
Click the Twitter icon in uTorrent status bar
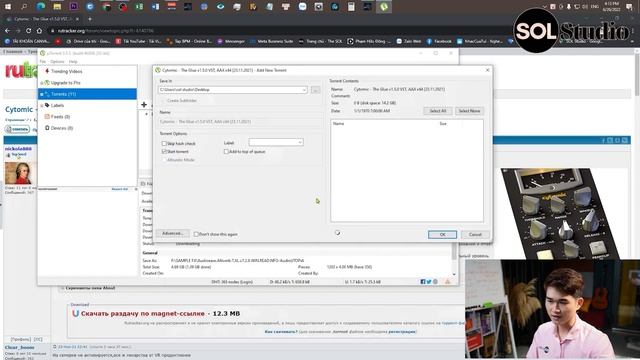(429, 282)
